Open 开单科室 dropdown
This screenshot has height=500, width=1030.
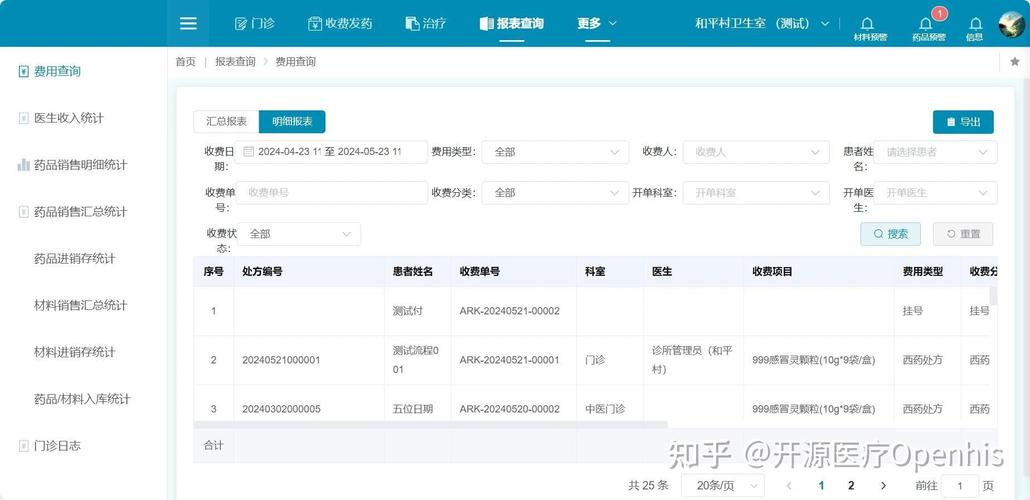pos(755,193)
